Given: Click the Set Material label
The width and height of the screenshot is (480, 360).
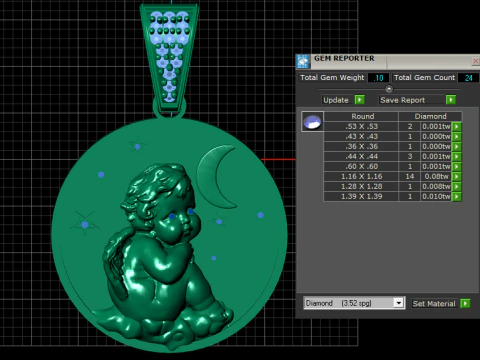Looking at the screenshot, I should pos(434,304).
